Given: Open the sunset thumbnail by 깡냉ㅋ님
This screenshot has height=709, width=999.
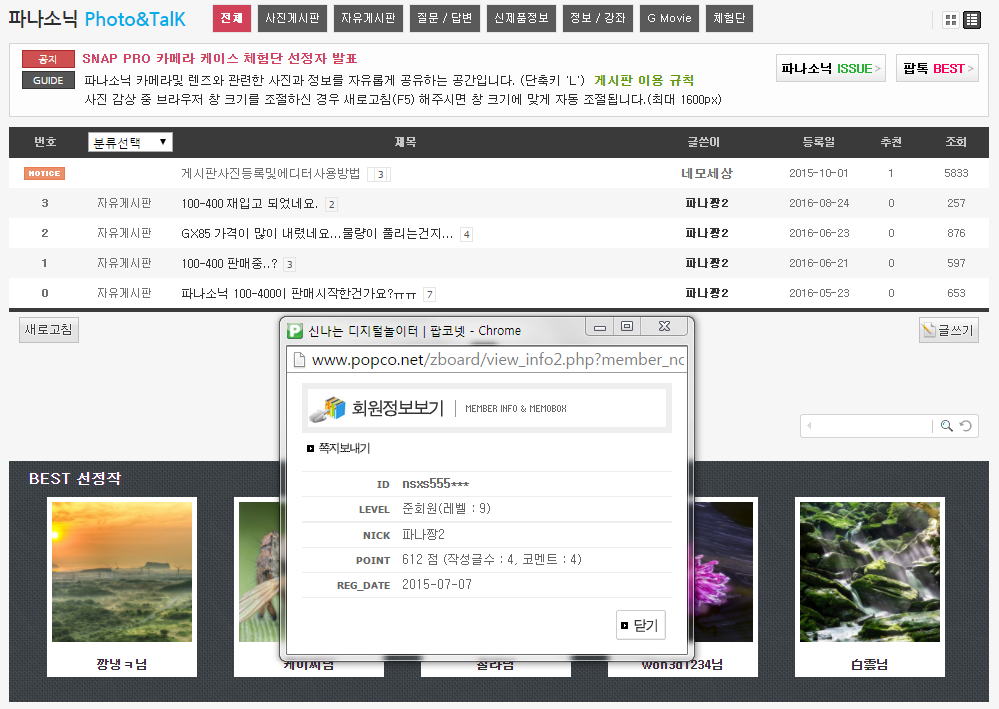Looking at the screenshot, I should coord(122,571).
